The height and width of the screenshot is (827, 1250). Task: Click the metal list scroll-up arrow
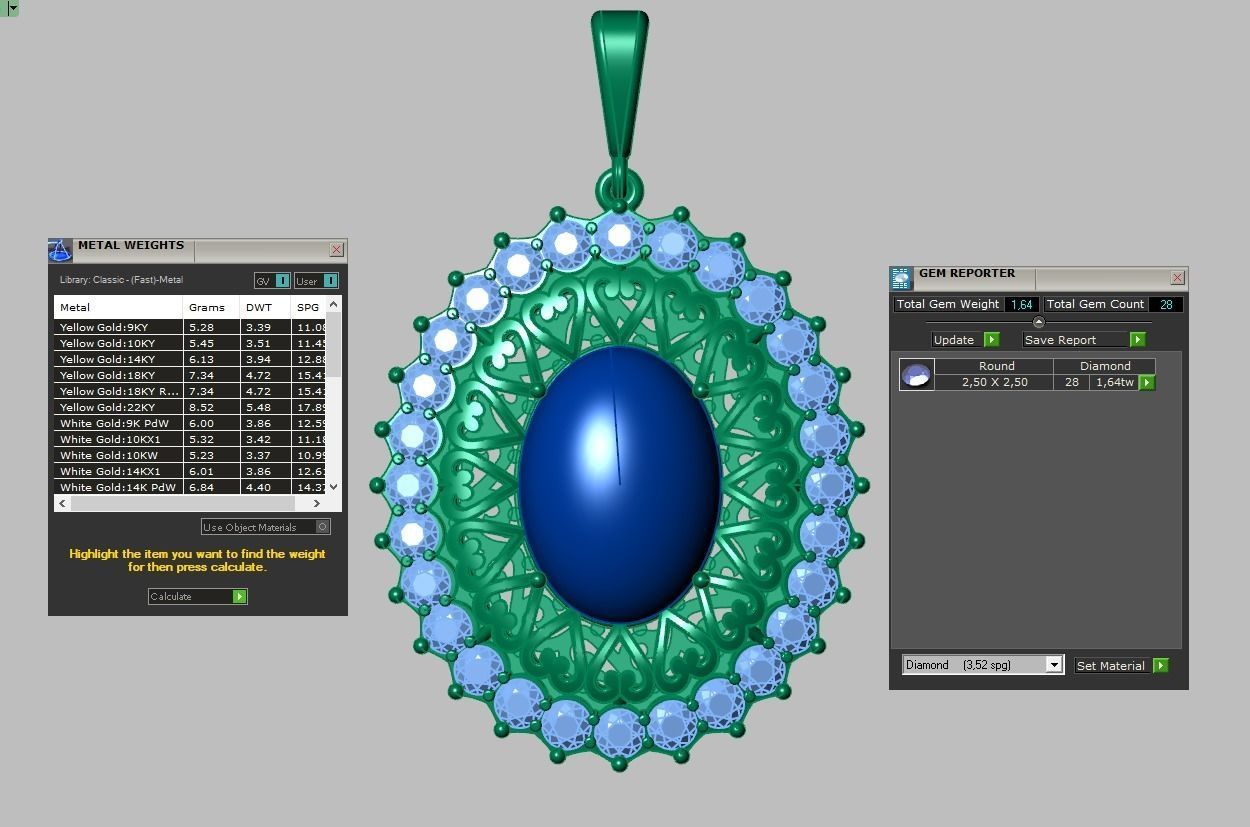(x=334, y=303)
